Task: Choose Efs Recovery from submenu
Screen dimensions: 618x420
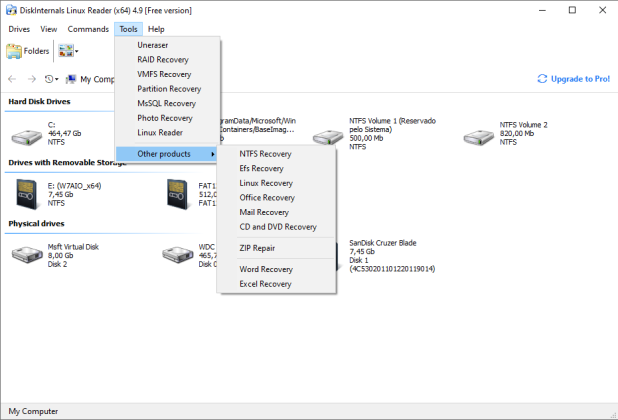Action: coord(277,168)
